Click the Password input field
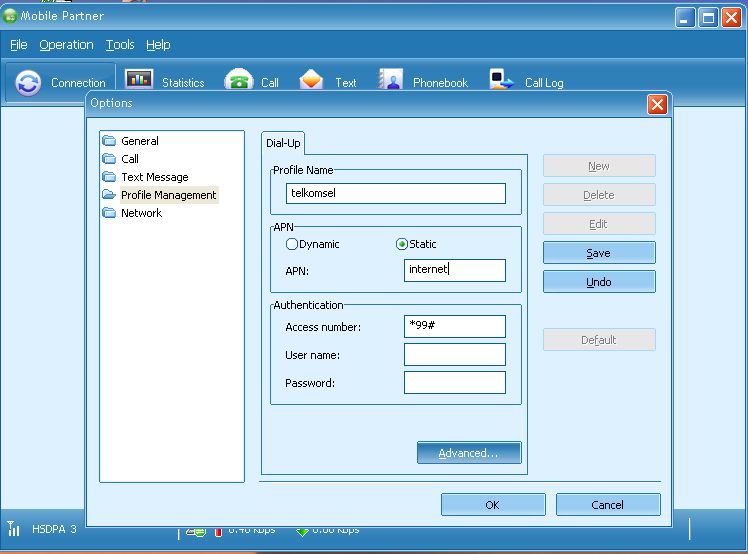Screen dimensions: 748x554 pos(455,383)
